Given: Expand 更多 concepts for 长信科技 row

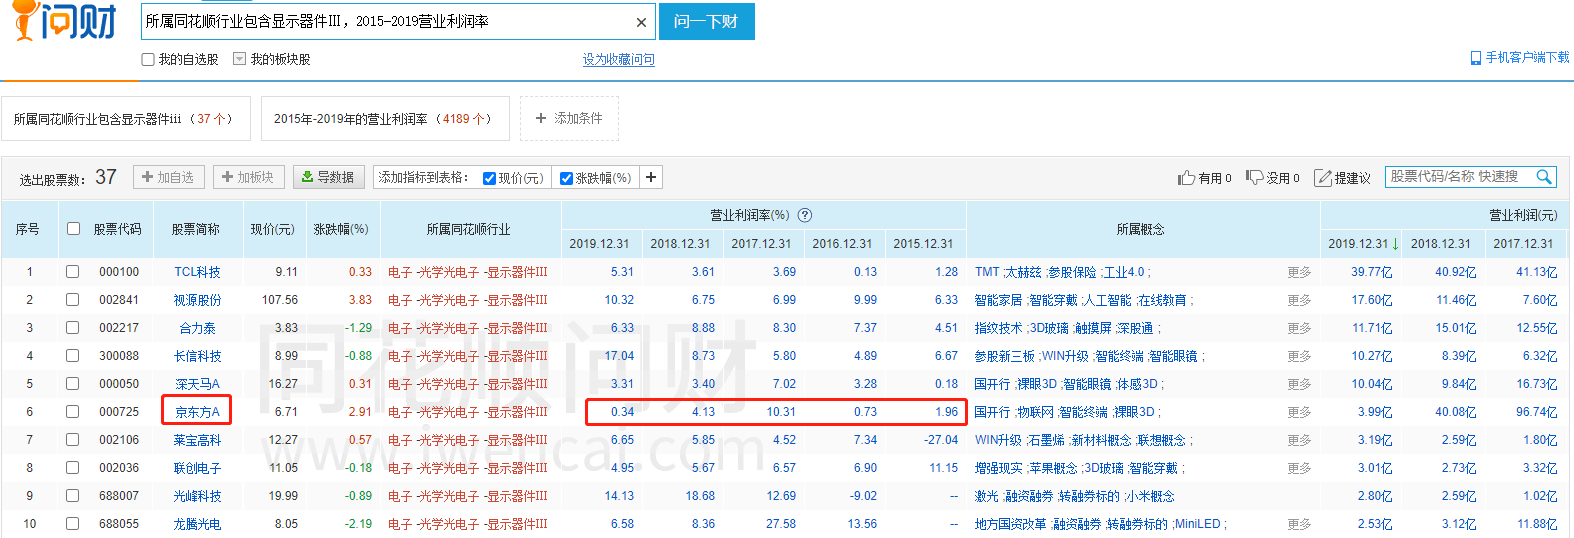Looking at the screenshot, I should (x=1299, y=356).
